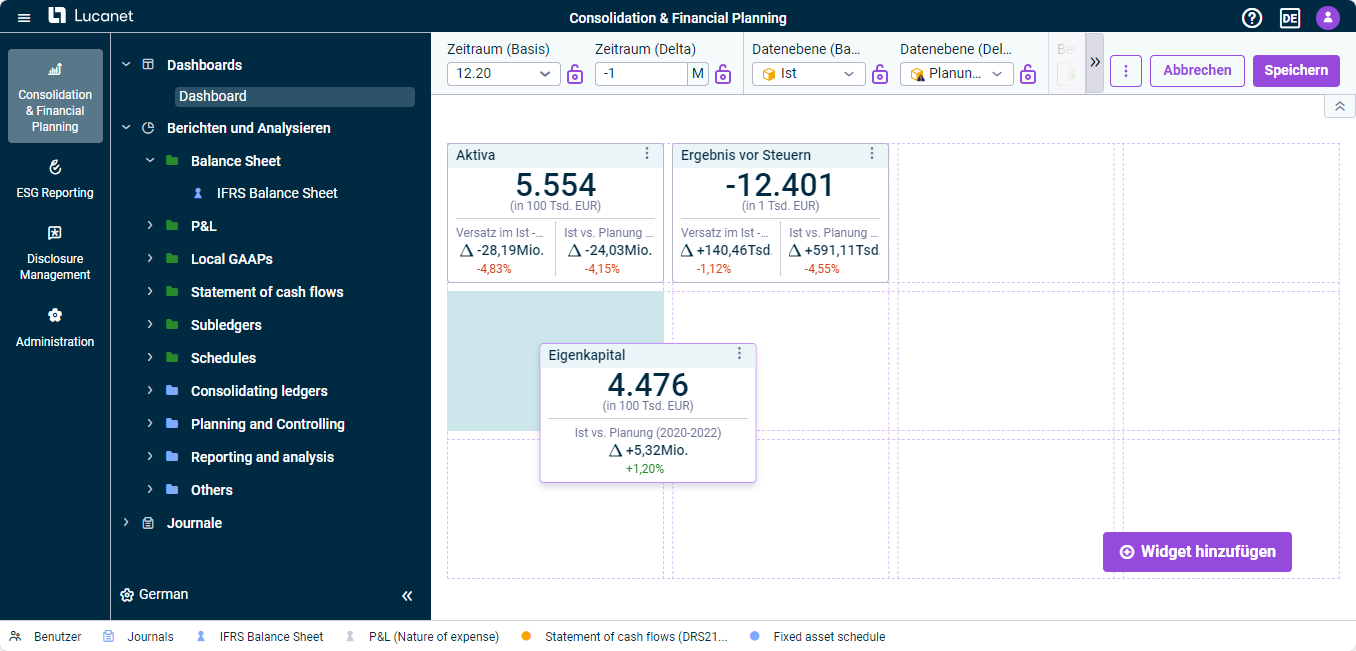
Task: Open Disclosure Management module
Action: [x=55, y=253]
